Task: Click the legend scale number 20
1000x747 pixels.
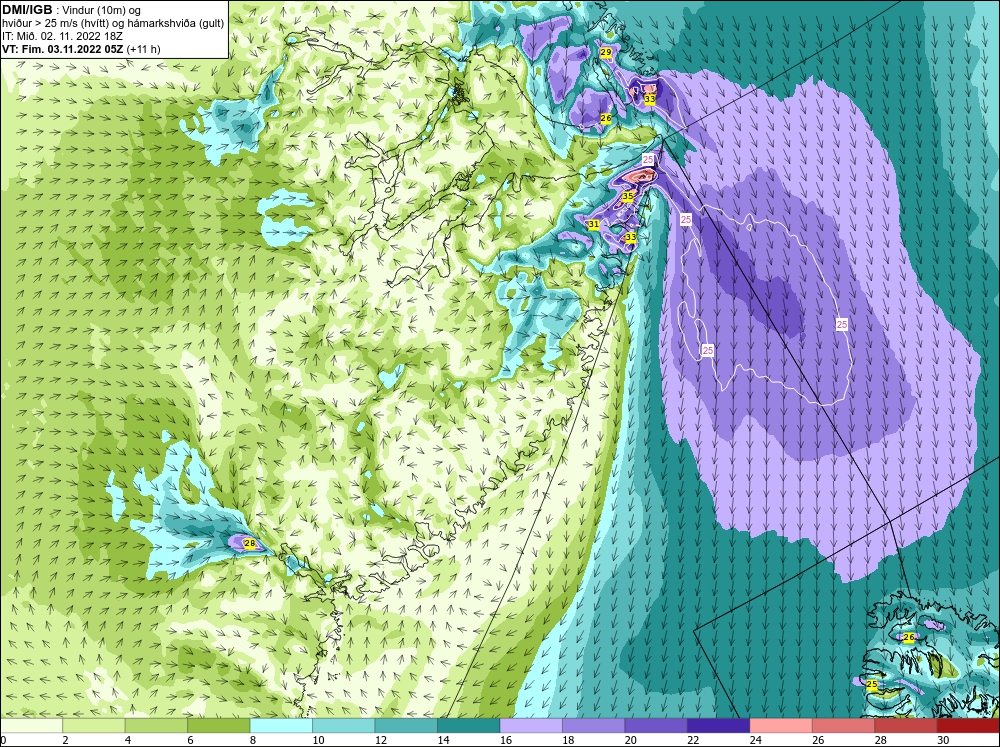Action: (x=630, y=740)
